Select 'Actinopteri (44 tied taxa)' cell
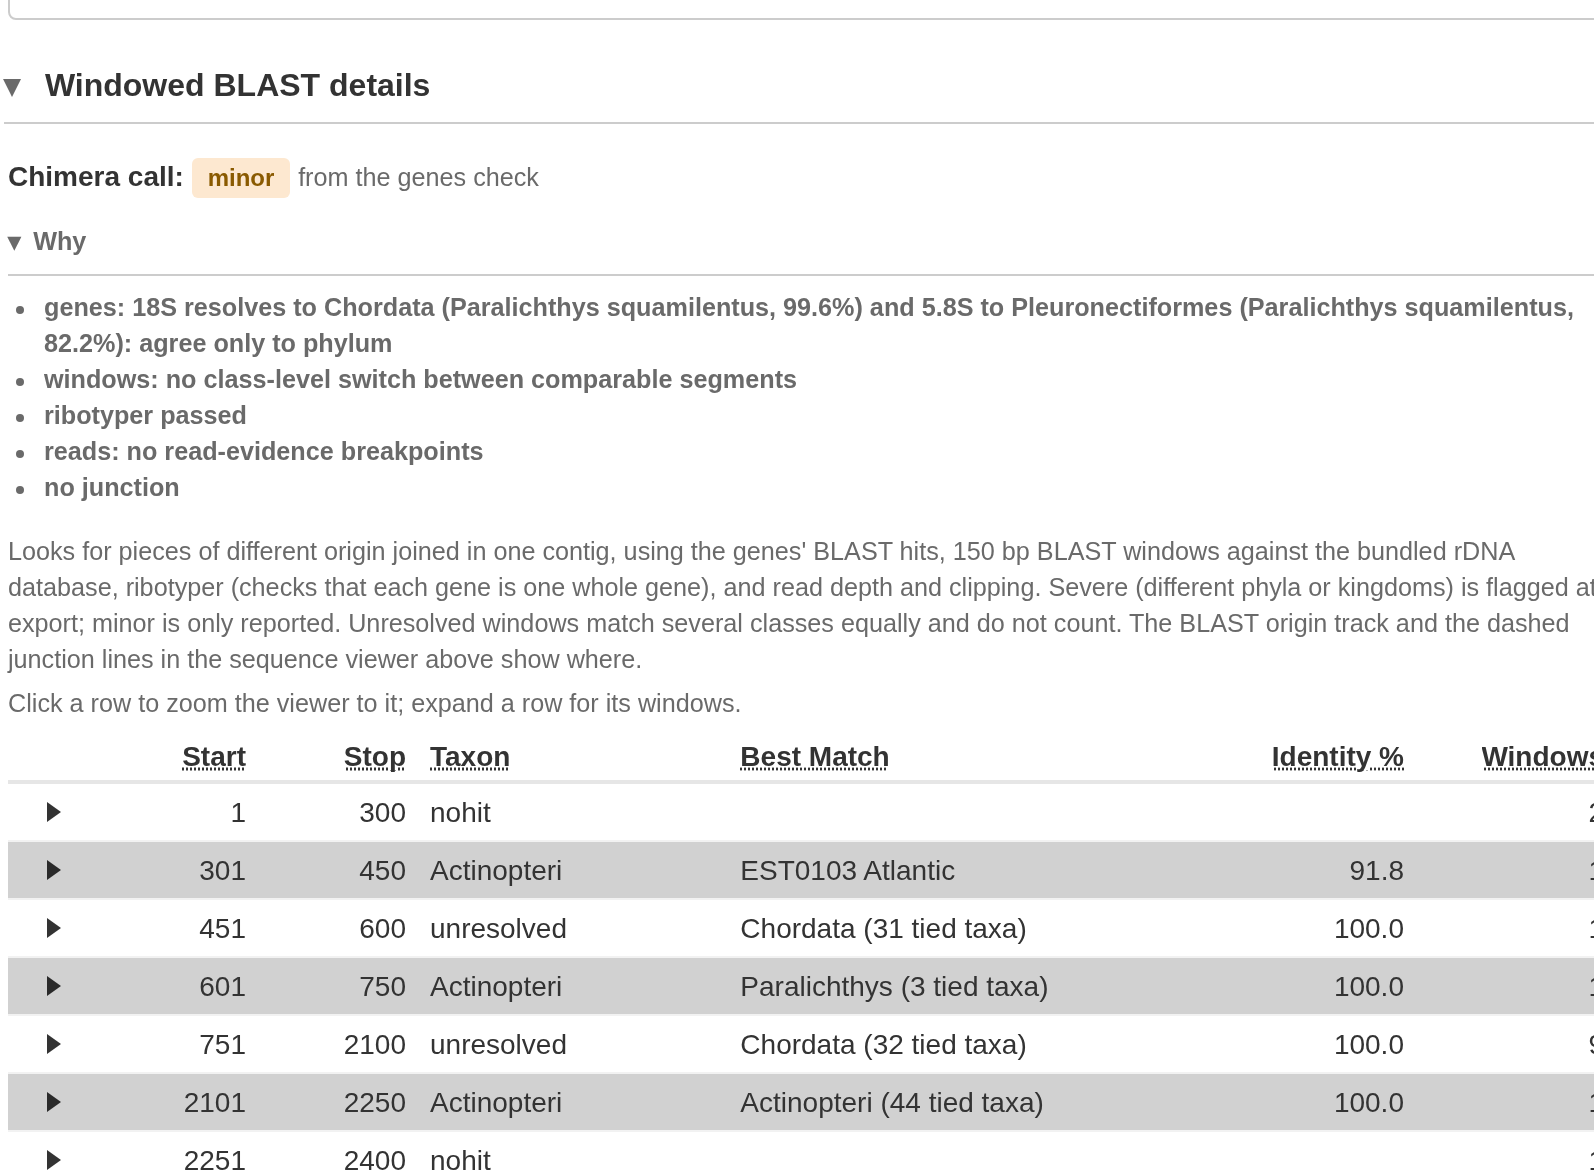The width and height of the screenshot is (1594, 1172). pos(891,1103)
